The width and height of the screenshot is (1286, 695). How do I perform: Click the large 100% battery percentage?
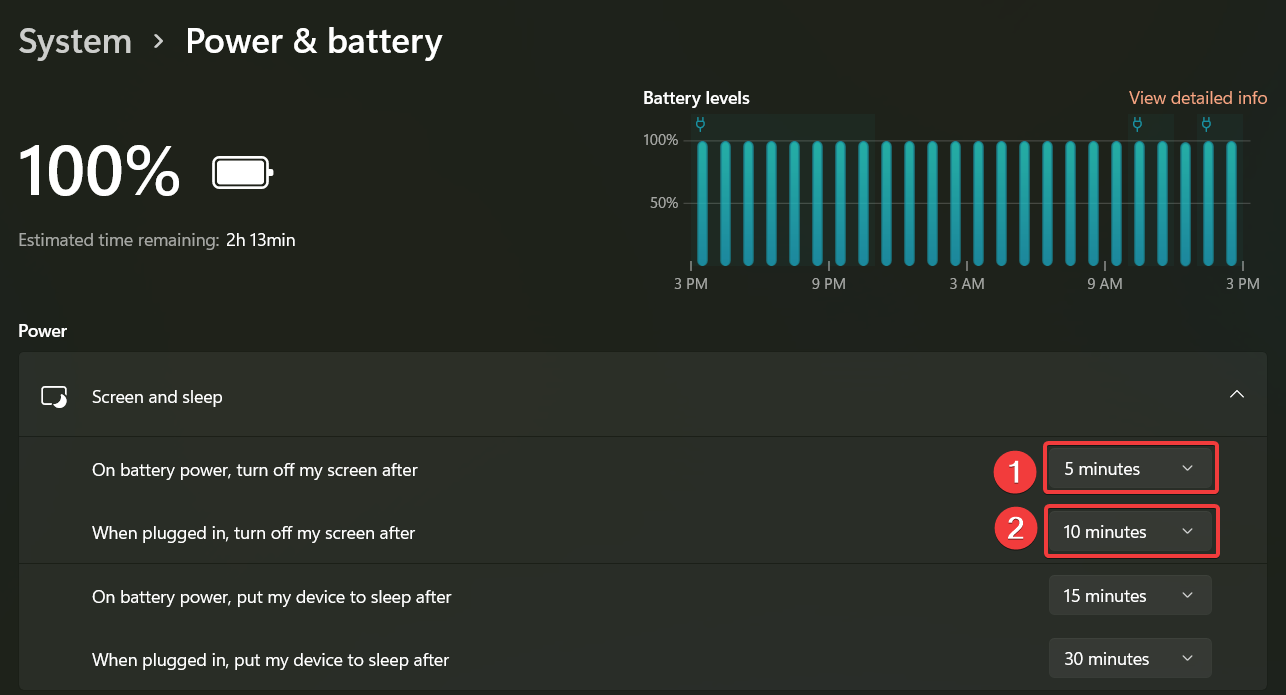[100, 171]
